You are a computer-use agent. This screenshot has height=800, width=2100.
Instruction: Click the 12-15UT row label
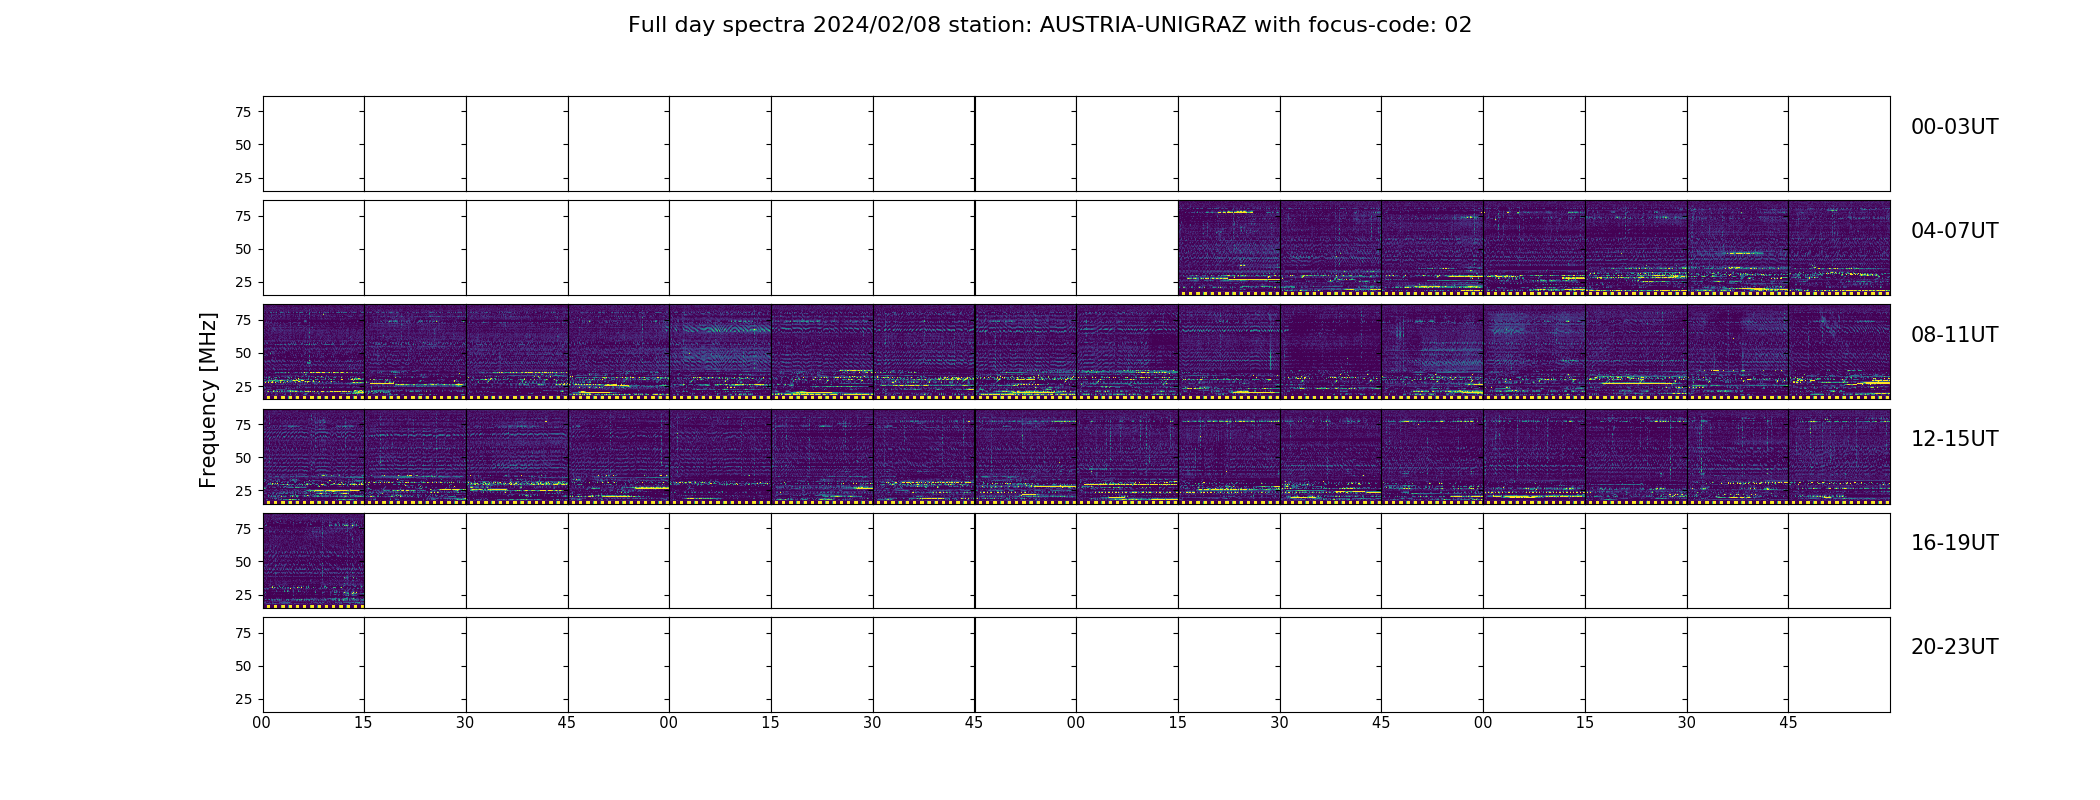click(1953, 439)
